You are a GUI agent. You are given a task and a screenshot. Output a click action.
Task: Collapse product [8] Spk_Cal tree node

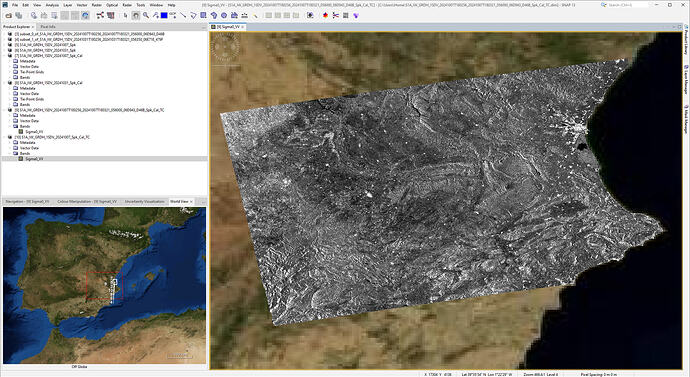(5, 83)
